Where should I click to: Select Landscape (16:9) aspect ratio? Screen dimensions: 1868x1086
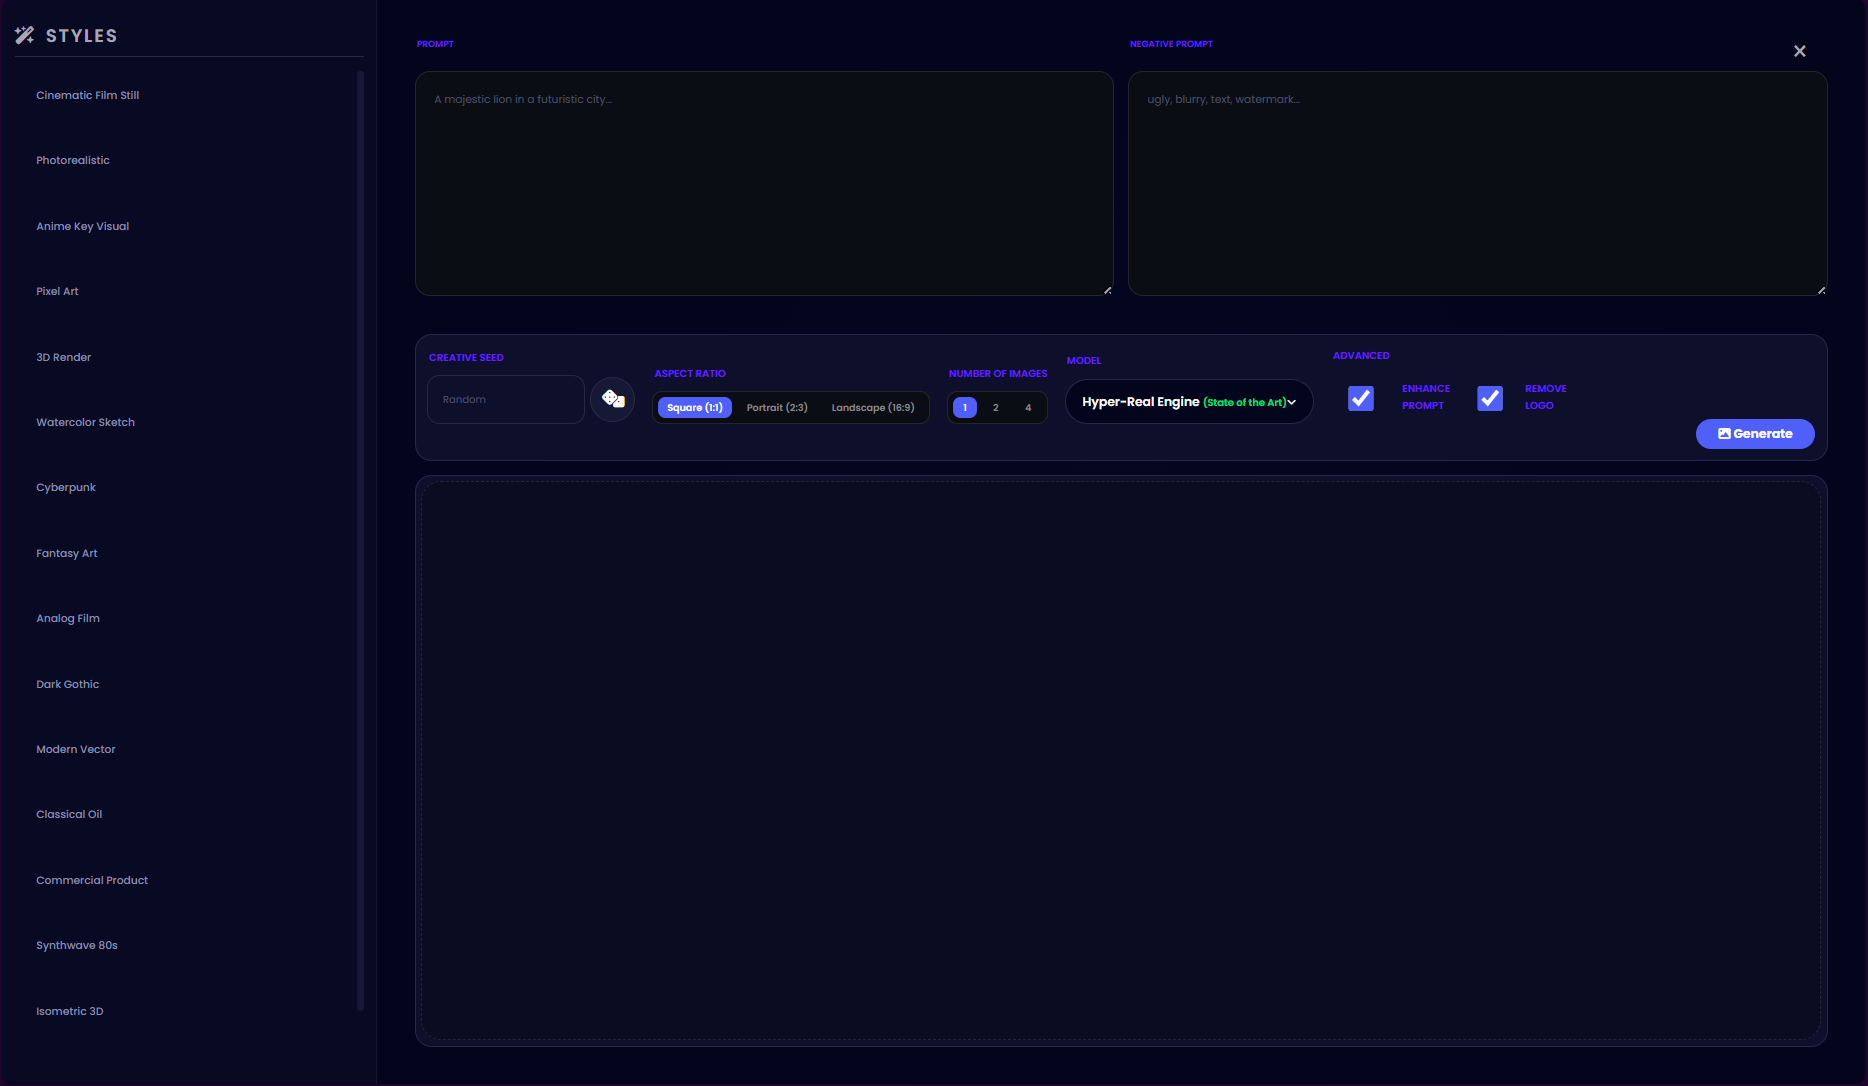[872, 408]
